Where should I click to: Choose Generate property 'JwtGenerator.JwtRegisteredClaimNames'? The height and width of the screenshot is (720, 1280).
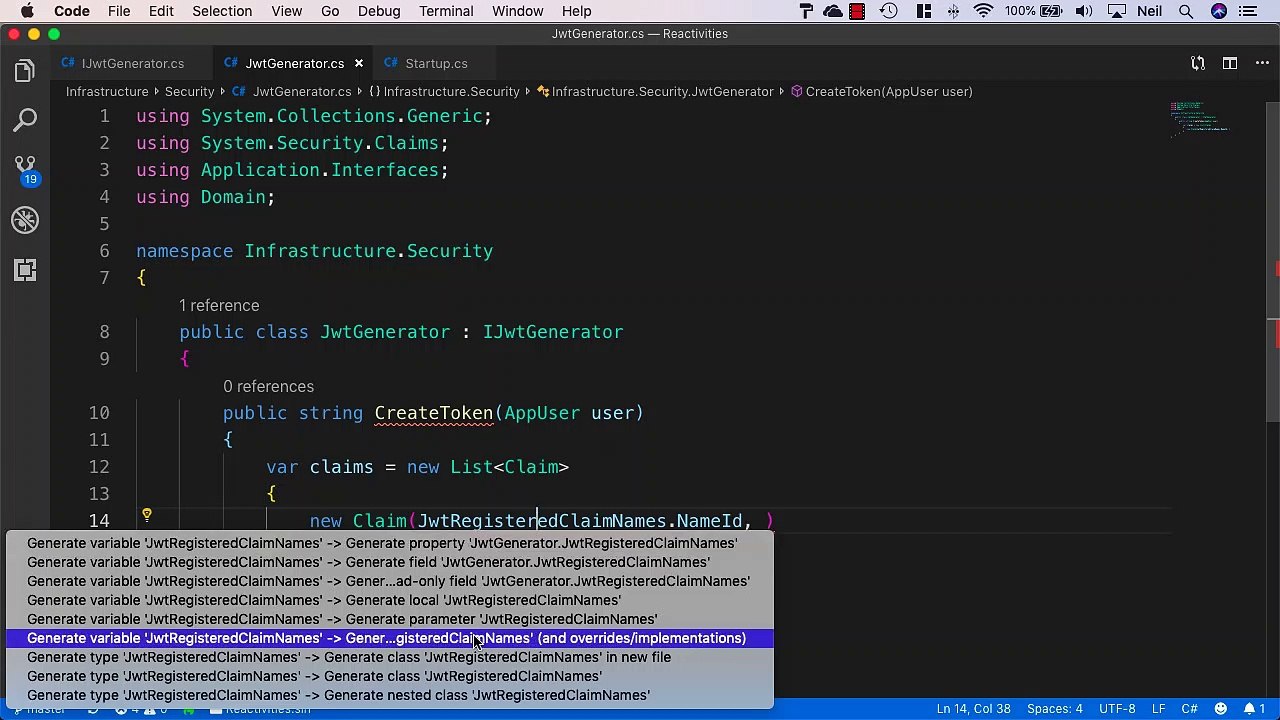390,543
